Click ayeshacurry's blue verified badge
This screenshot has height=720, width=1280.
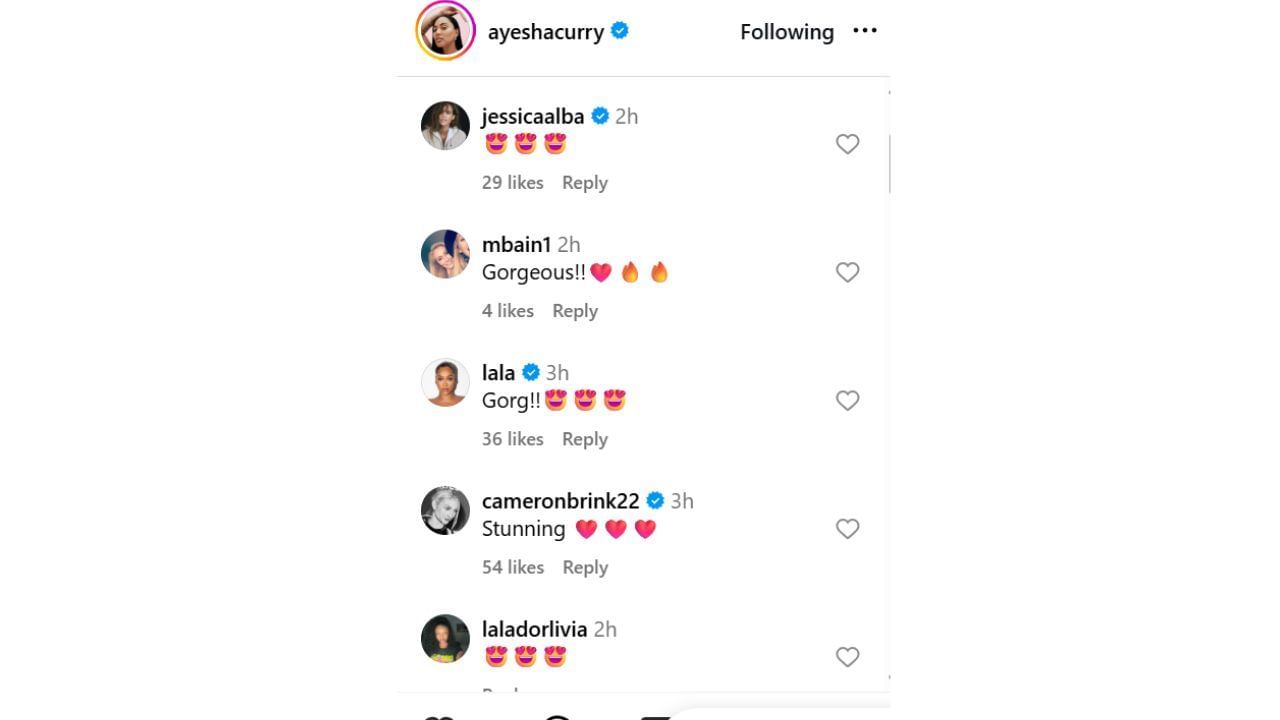(x=618, y=31)
